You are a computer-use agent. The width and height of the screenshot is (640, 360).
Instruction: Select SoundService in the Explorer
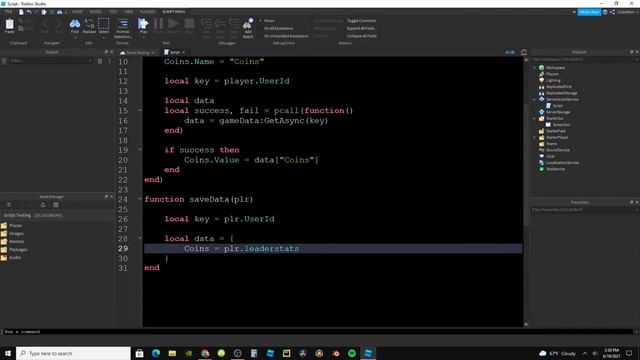tap(558, 150)
